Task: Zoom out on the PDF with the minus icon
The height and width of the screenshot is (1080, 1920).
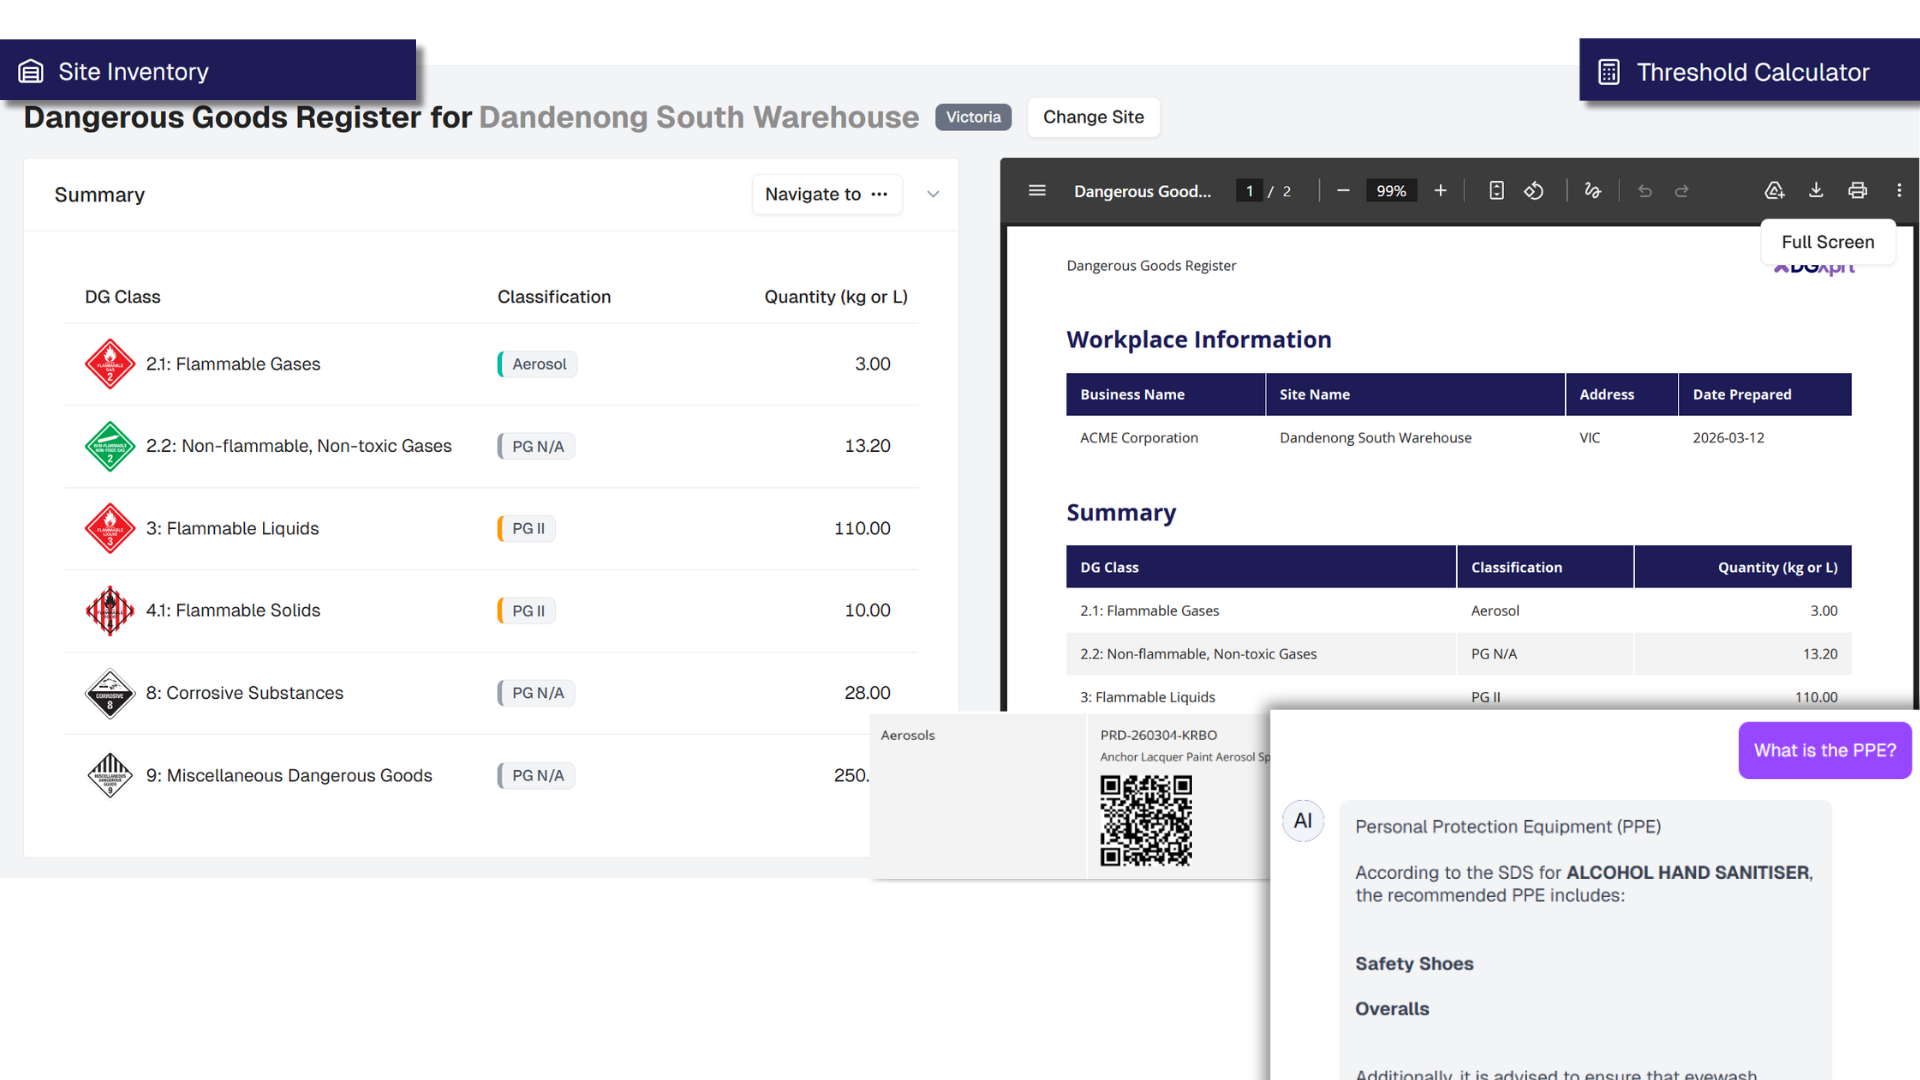Action: point(1342,190)
